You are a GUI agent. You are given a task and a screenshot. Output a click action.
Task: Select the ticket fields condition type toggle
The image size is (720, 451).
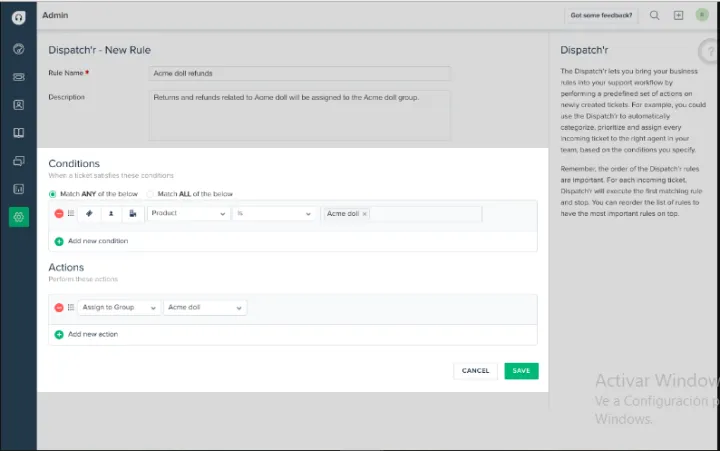89,213
